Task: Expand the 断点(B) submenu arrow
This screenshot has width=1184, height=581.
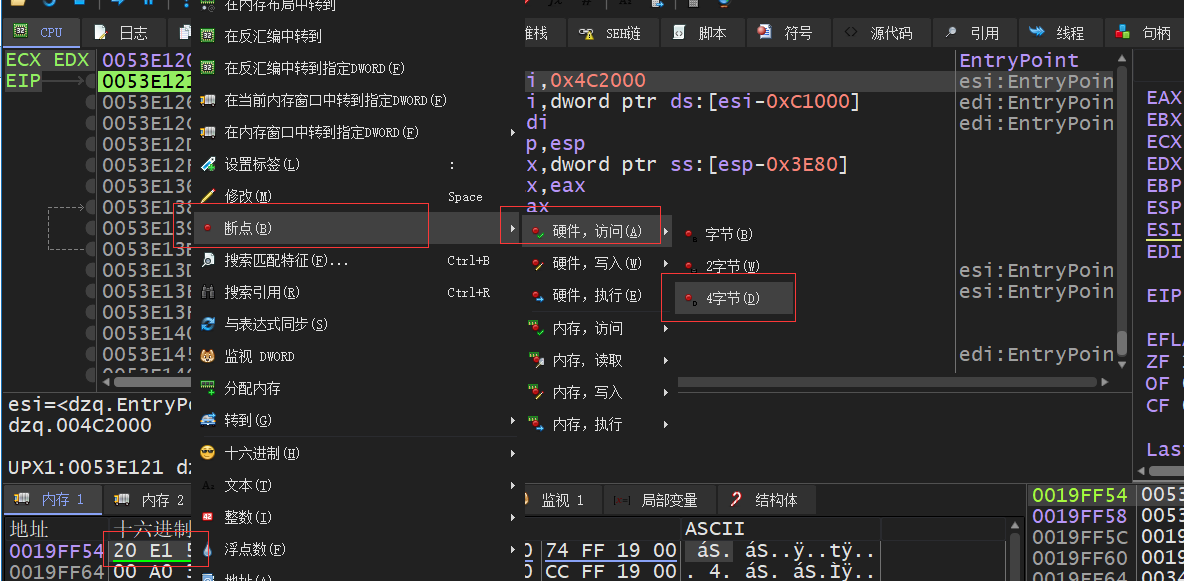Action: click(x=513, y=228)
